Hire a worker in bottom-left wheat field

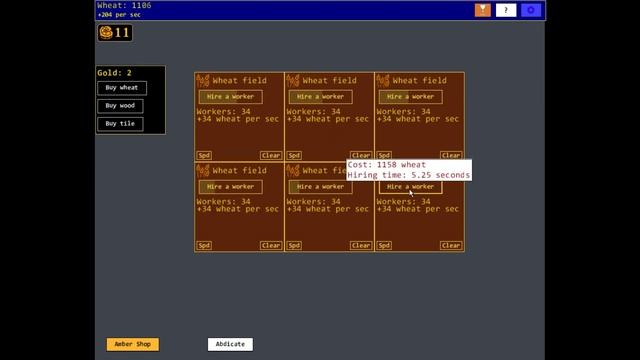[x=231, y=187]
